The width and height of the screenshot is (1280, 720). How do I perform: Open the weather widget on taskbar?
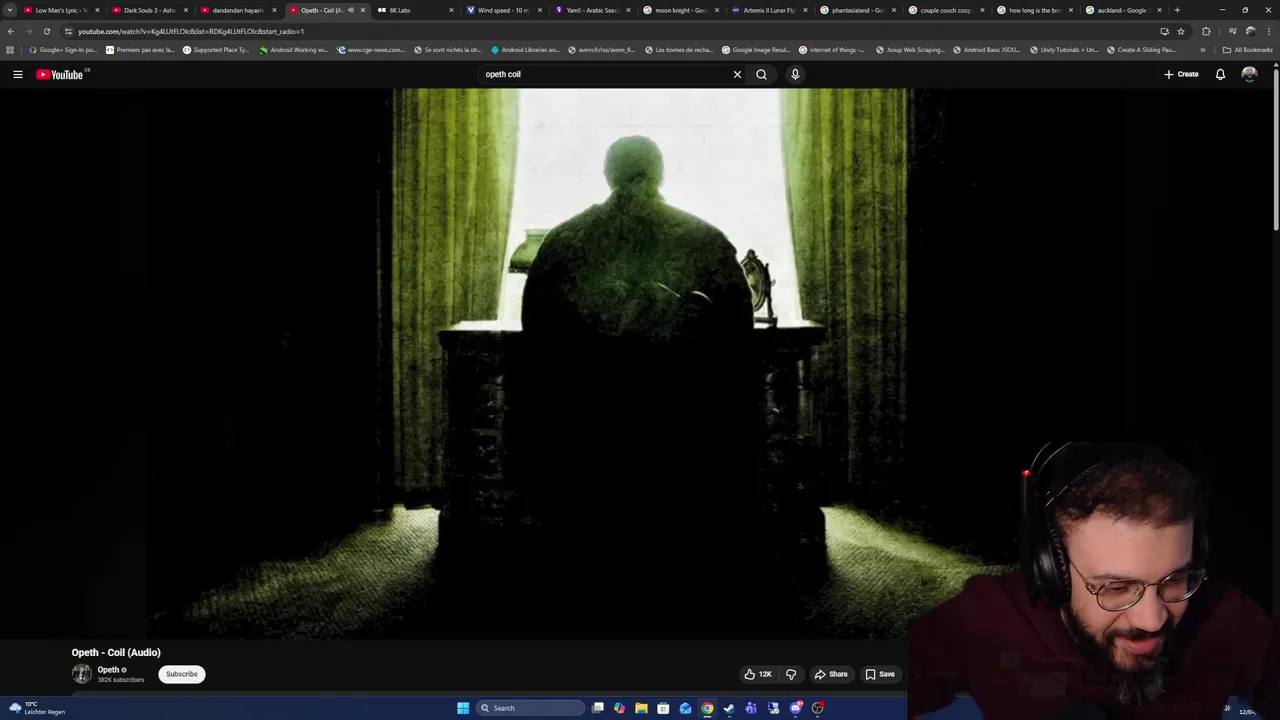pyautogui.click(x=36, y=708)
